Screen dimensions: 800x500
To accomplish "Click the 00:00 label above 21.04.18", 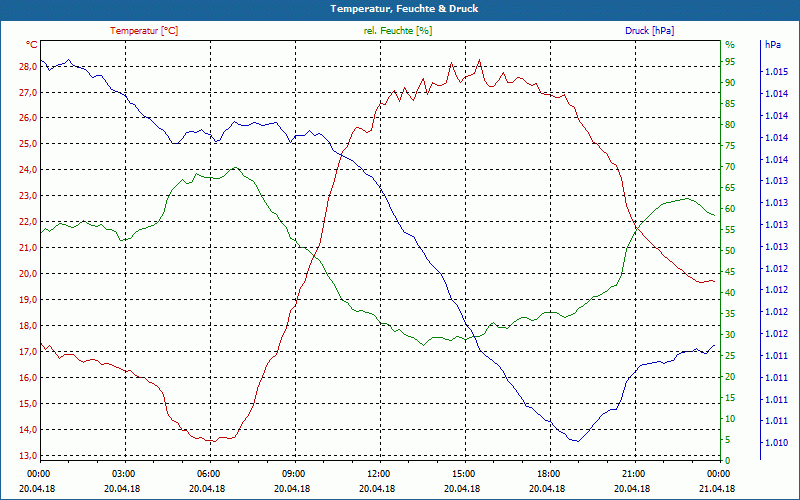I will [718, 474].
